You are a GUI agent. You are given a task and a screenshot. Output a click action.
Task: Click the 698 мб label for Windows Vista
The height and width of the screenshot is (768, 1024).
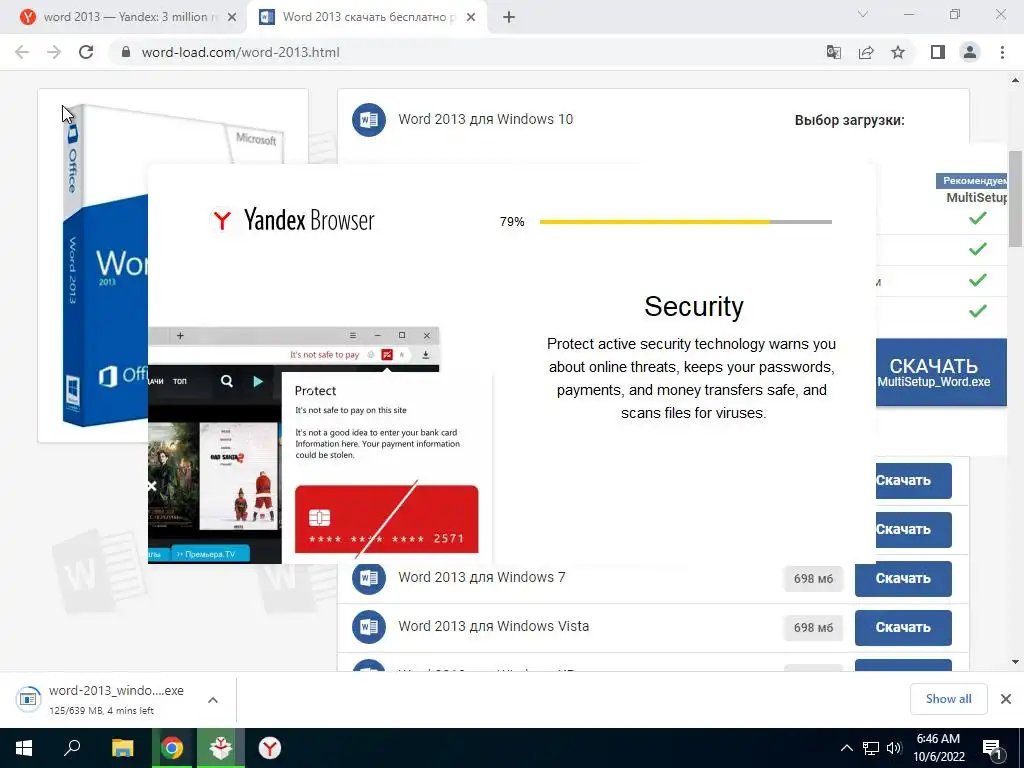pyautogui.click(x=813, y=628)
